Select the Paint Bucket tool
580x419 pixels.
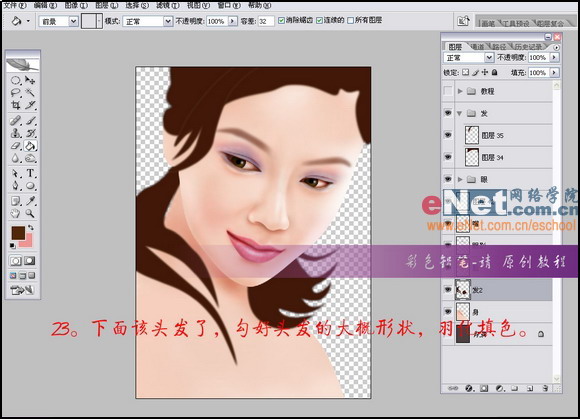point(30,146)
